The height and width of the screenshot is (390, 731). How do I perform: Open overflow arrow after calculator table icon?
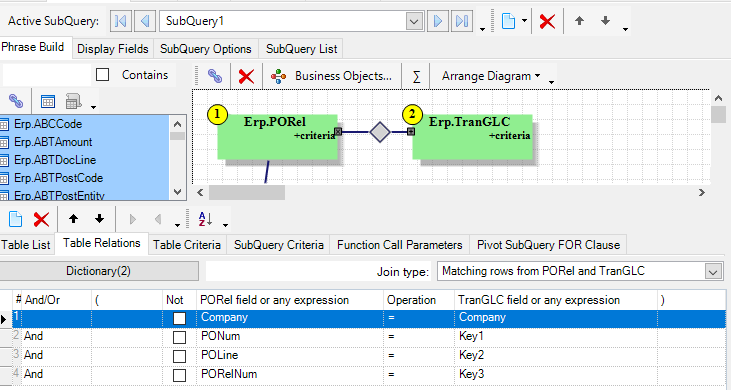pos(93,107)
